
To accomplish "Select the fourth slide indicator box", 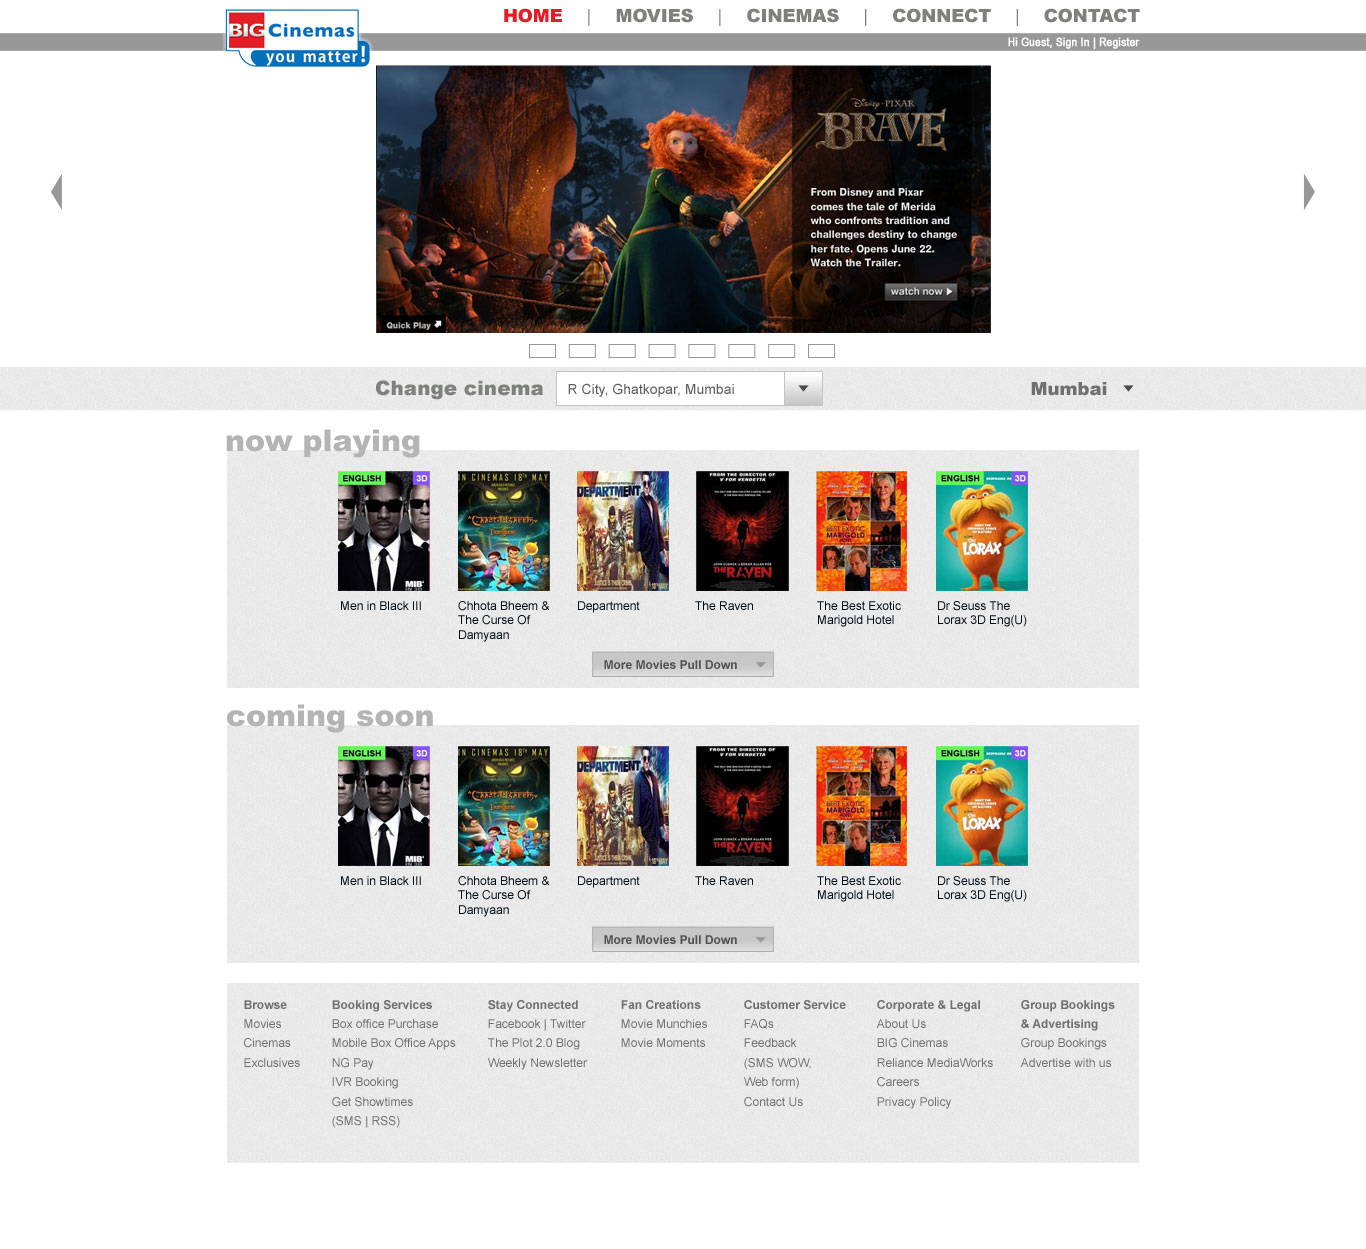I will [x=662, y=351].
